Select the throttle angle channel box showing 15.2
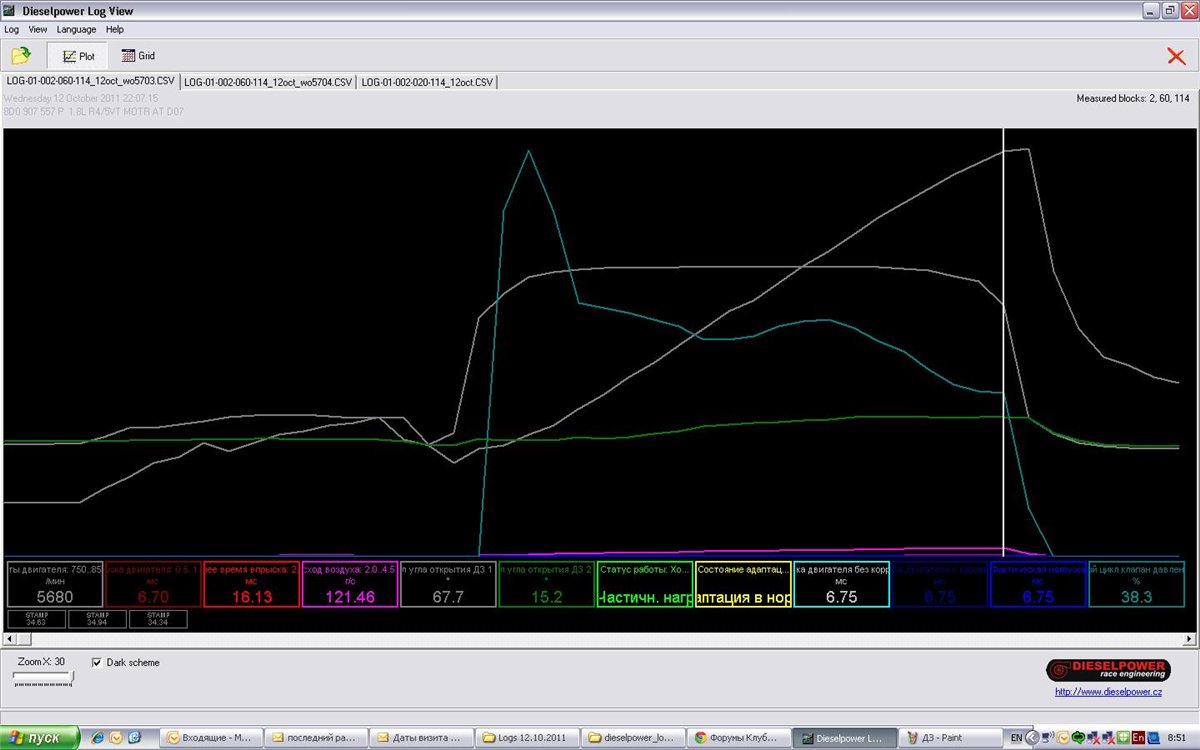Screen dimensions: 1200x750 (x=546, y=584)
